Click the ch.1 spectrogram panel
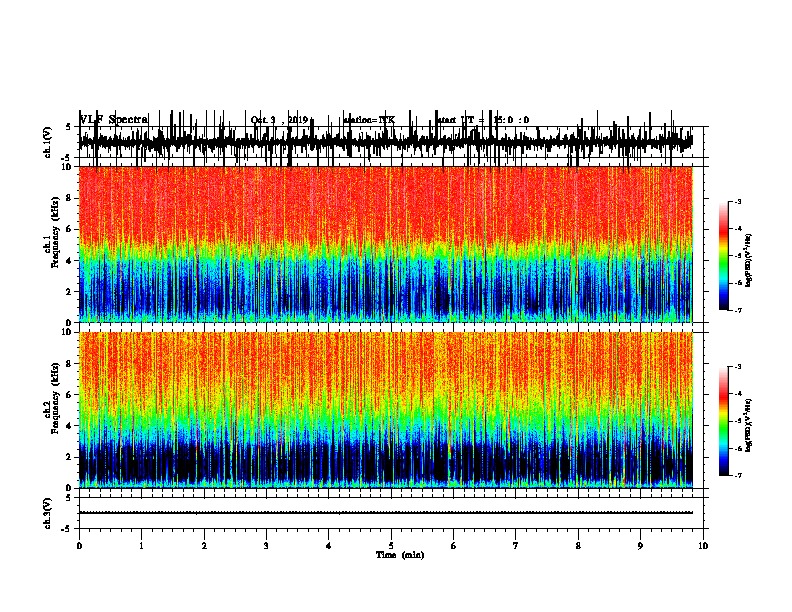Image resolution: width=792 pixels, height=612 pixels. click(385, 244)
